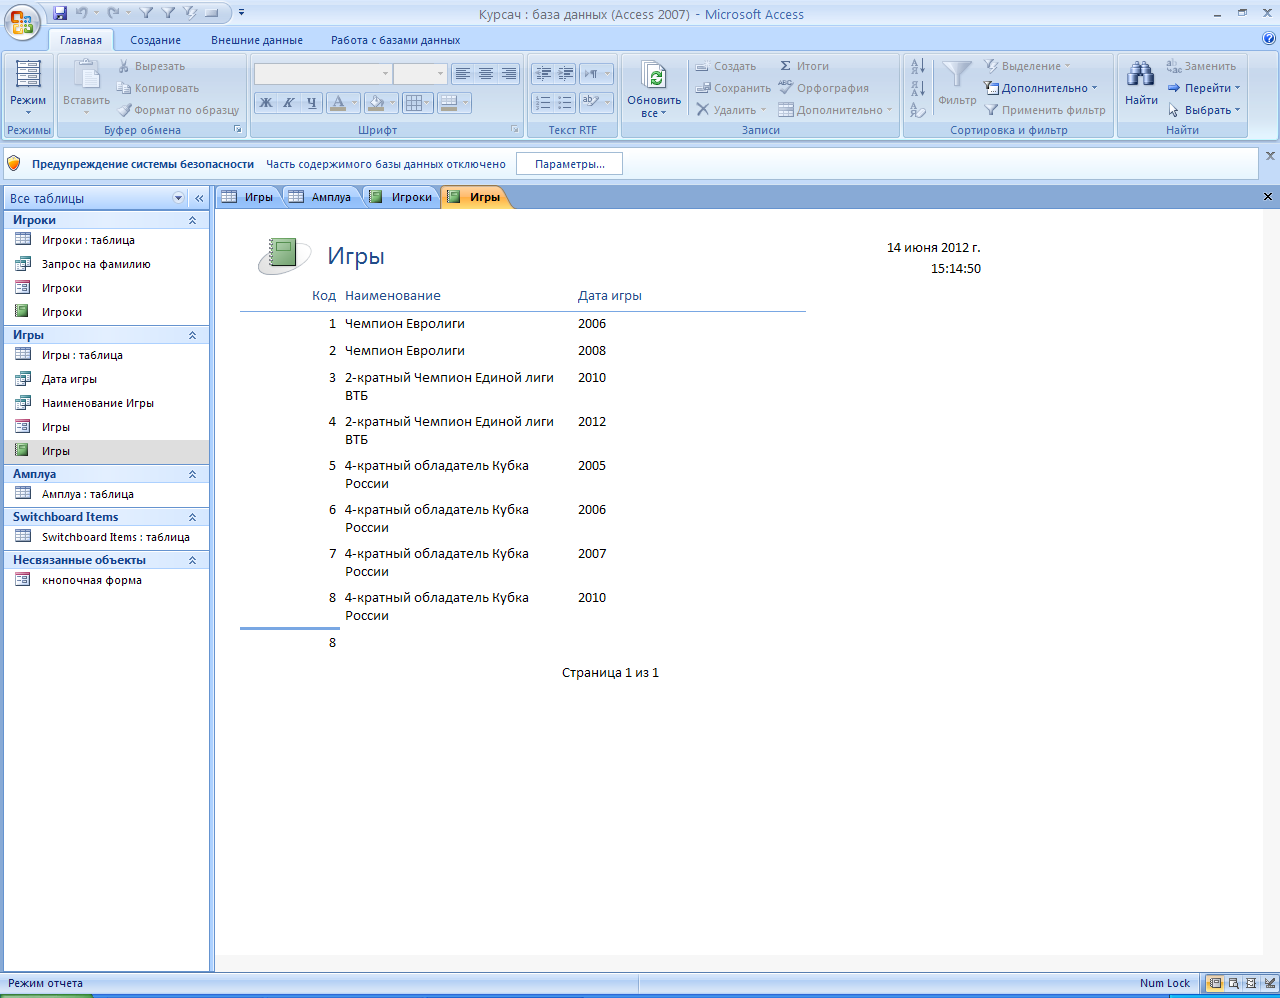This screenshot has width=1280, height=998.
Task: Open font name combo box
Action: pos(322,74)
